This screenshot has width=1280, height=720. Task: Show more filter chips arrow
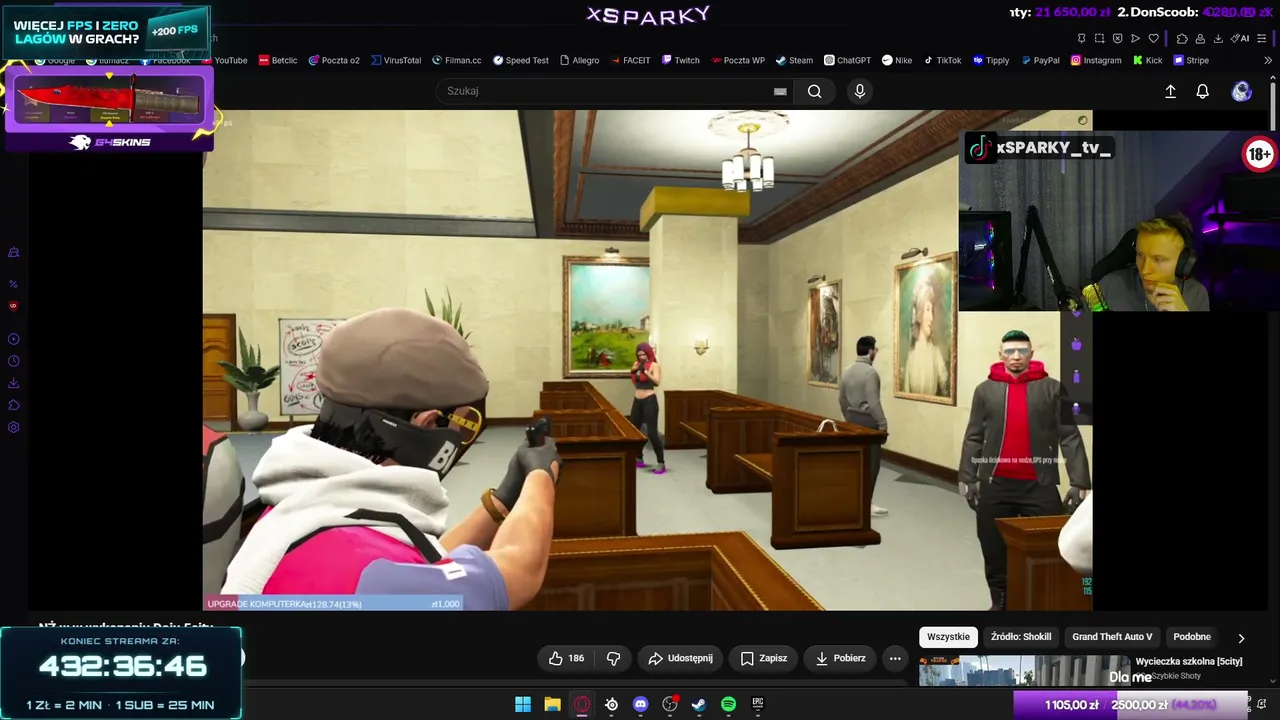(1241, 638)
